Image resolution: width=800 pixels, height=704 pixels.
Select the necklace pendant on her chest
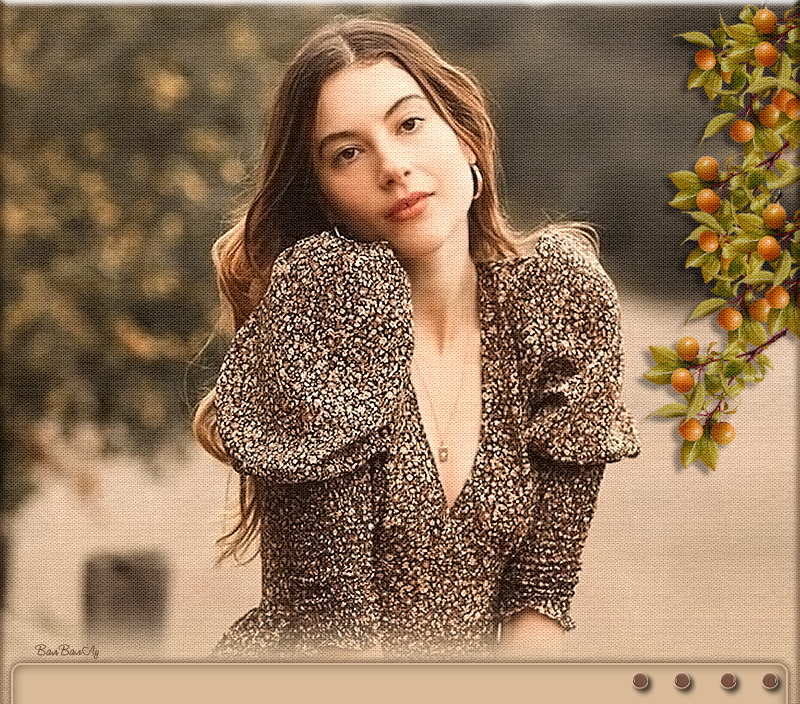point(441,451)
